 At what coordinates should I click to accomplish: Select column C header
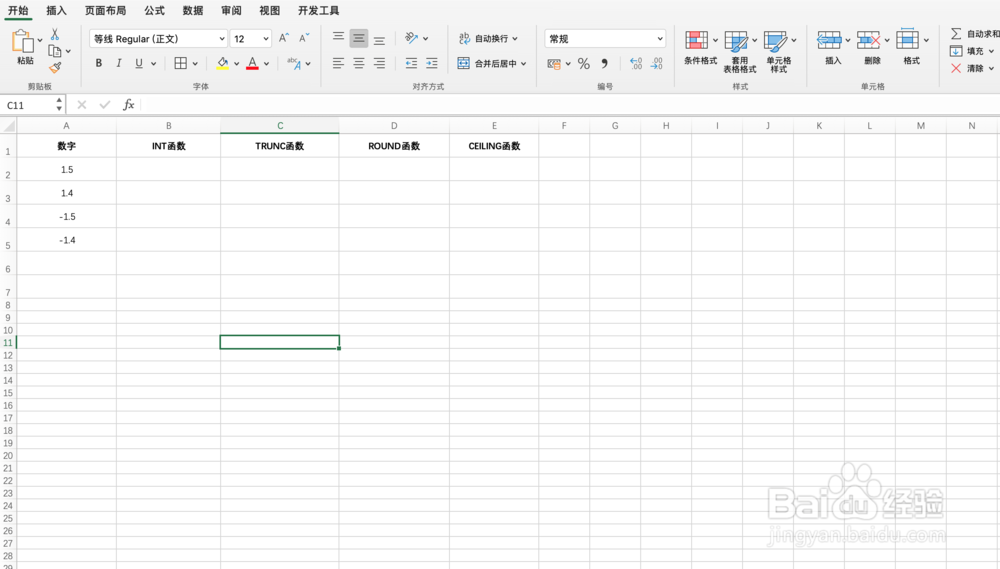279,126
